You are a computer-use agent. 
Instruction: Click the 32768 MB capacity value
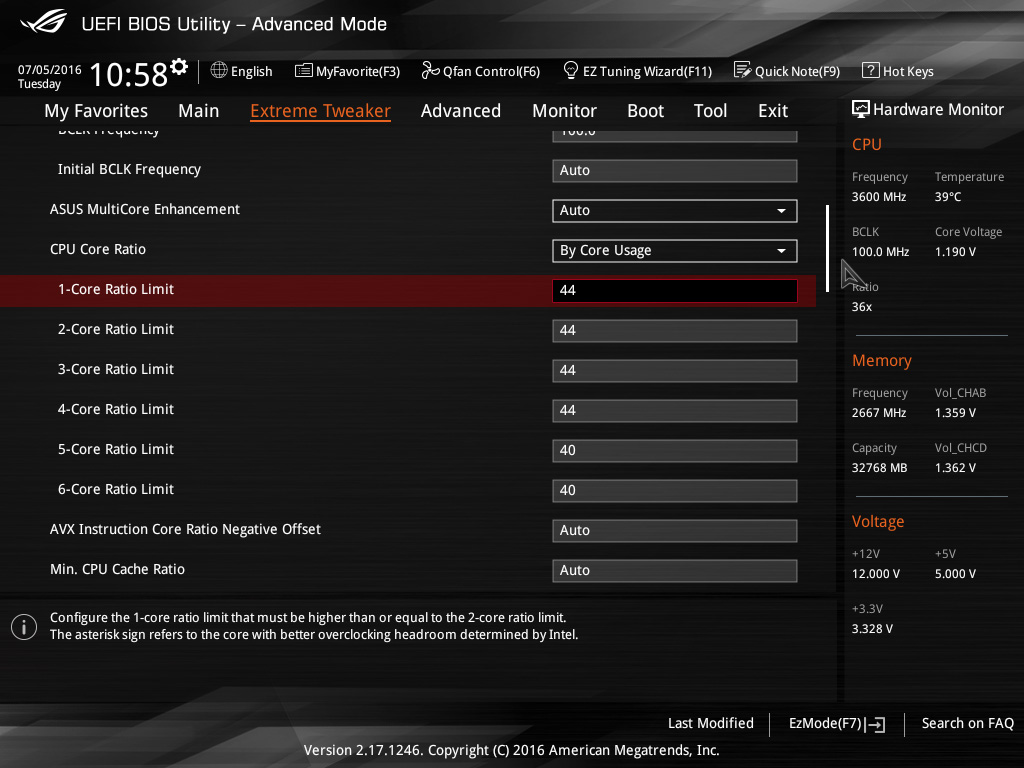pyautogui.click(x=880, y=468)
